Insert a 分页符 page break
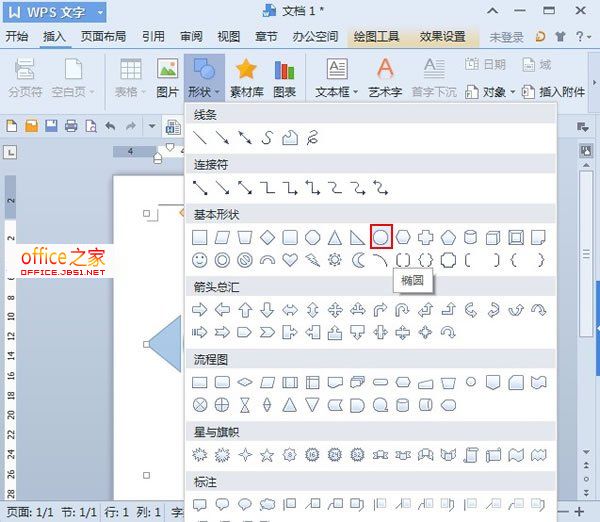Image resolution: width=600 pixels, height=522 pixels. pyautogui.click(x=25, y=78)
